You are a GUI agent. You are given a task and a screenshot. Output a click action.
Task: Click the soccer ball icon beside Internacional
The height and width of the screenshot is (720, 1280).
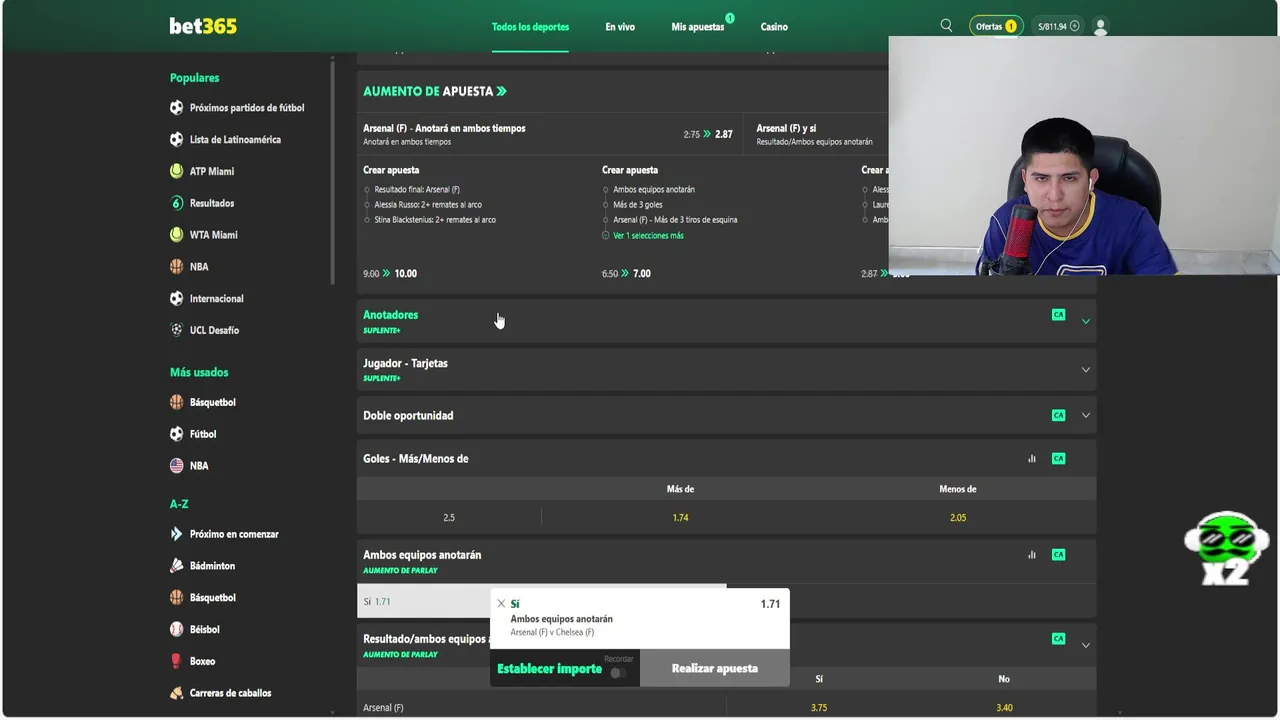click(177, 298)
